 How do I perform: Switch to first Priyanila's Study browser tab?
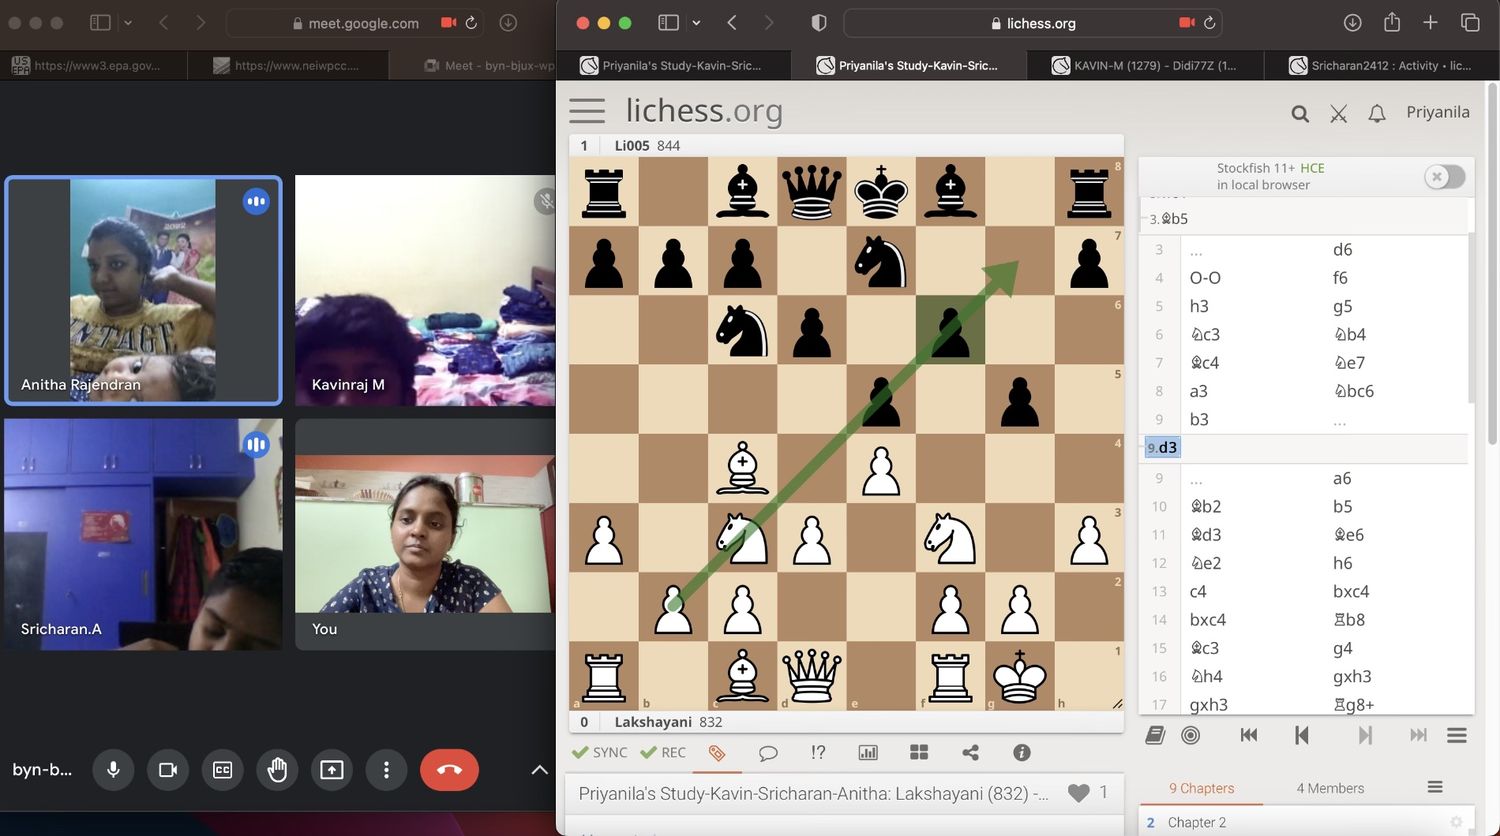coord(671,65)
